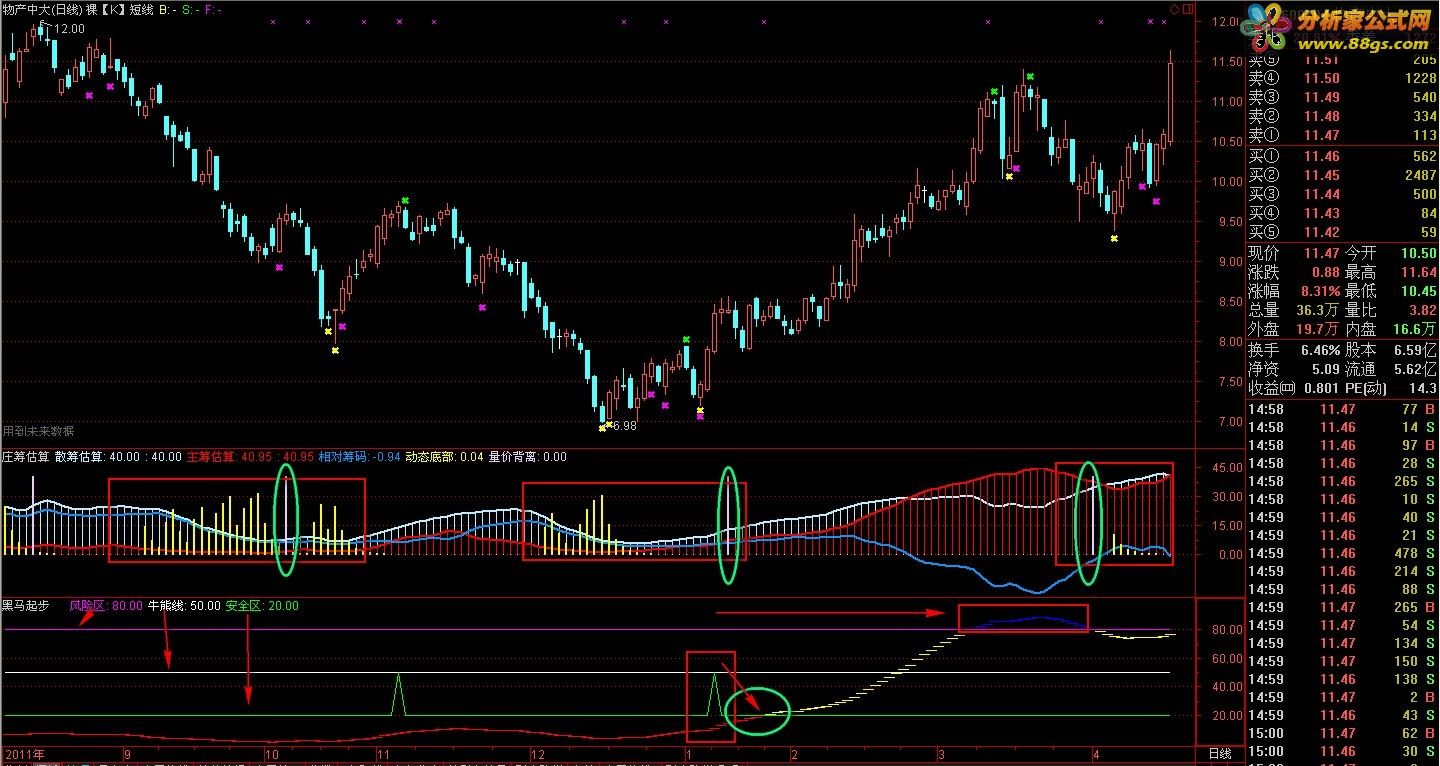Click the 股本 6.59亿 quote value

click(1417, 350)
